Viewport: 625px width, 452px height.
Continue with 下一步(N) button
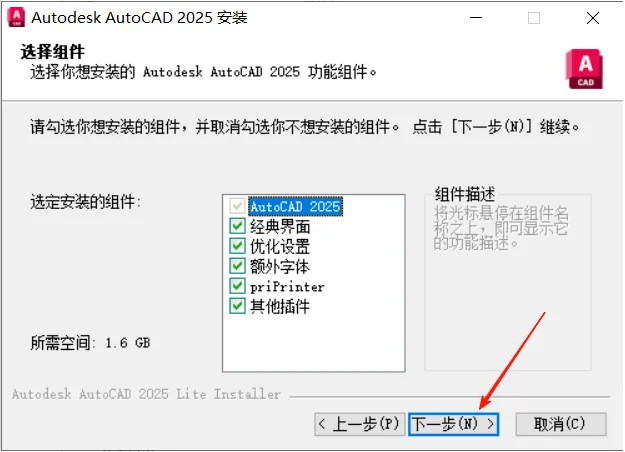click(x=453, y=424)
